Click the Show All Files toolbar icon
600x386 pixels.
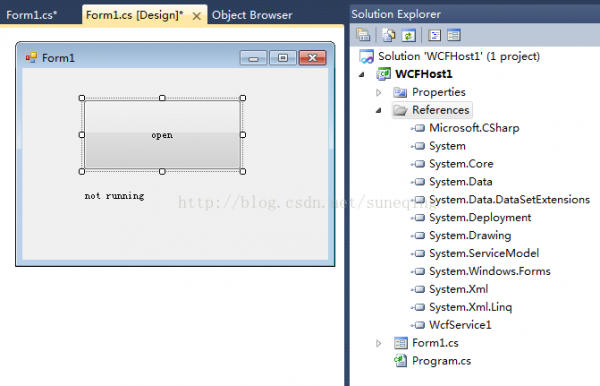(x=388, y=35)
